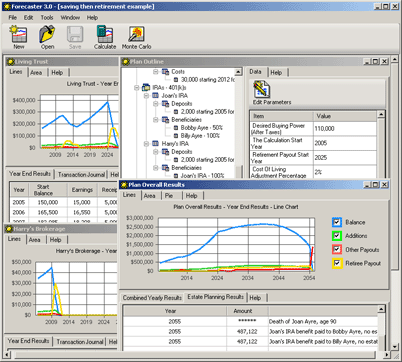
Task: Click the Billy Ayre - 100% item icon
Action: pos(176,136)
